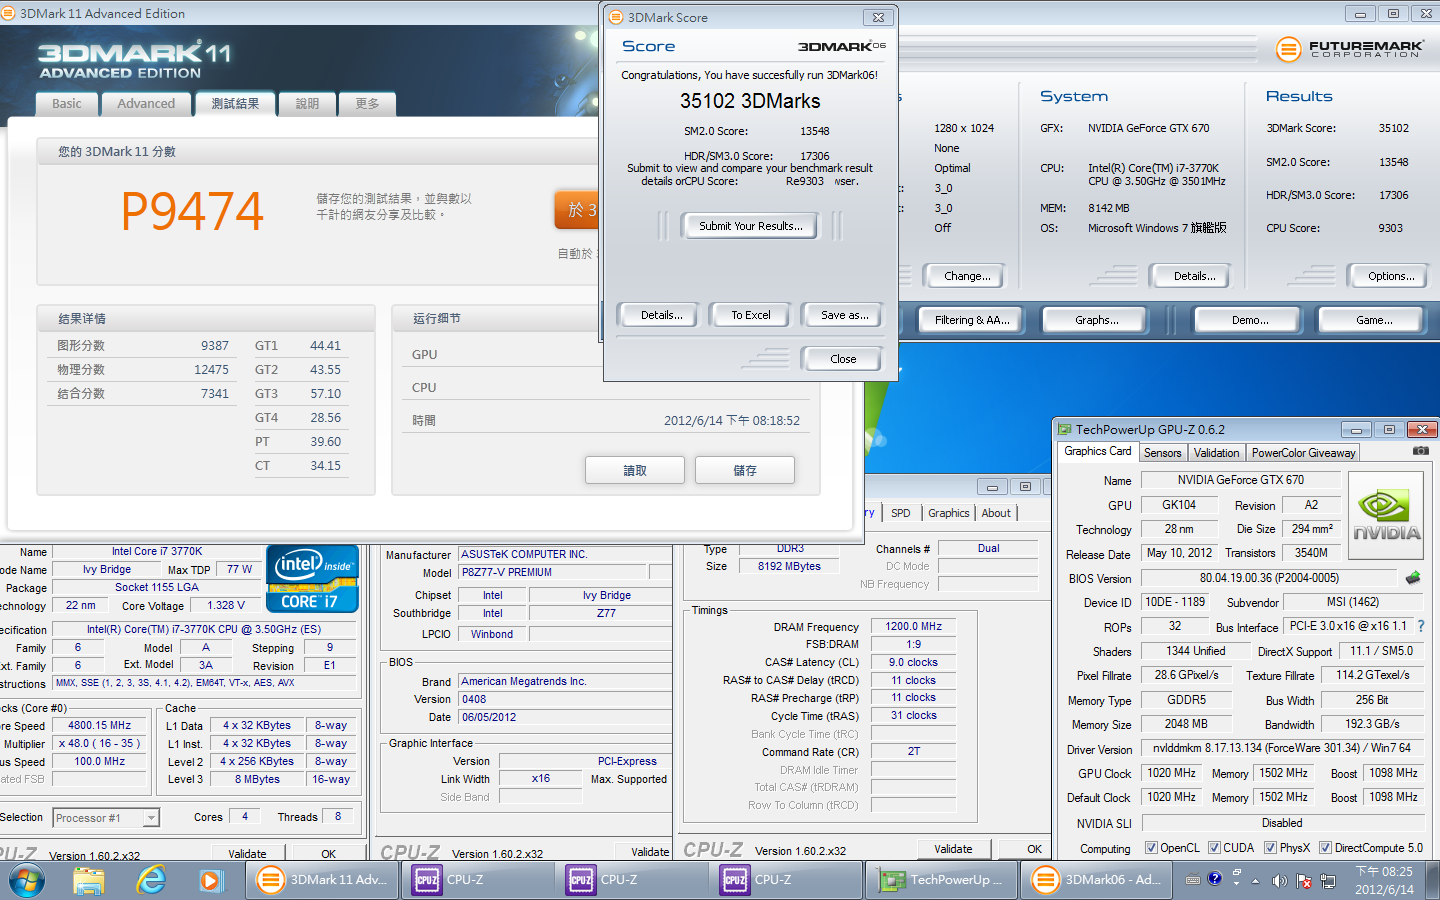Open the Action Center flag tray icon
This screenshot has height=900, width=1440.
point(1304,880)
